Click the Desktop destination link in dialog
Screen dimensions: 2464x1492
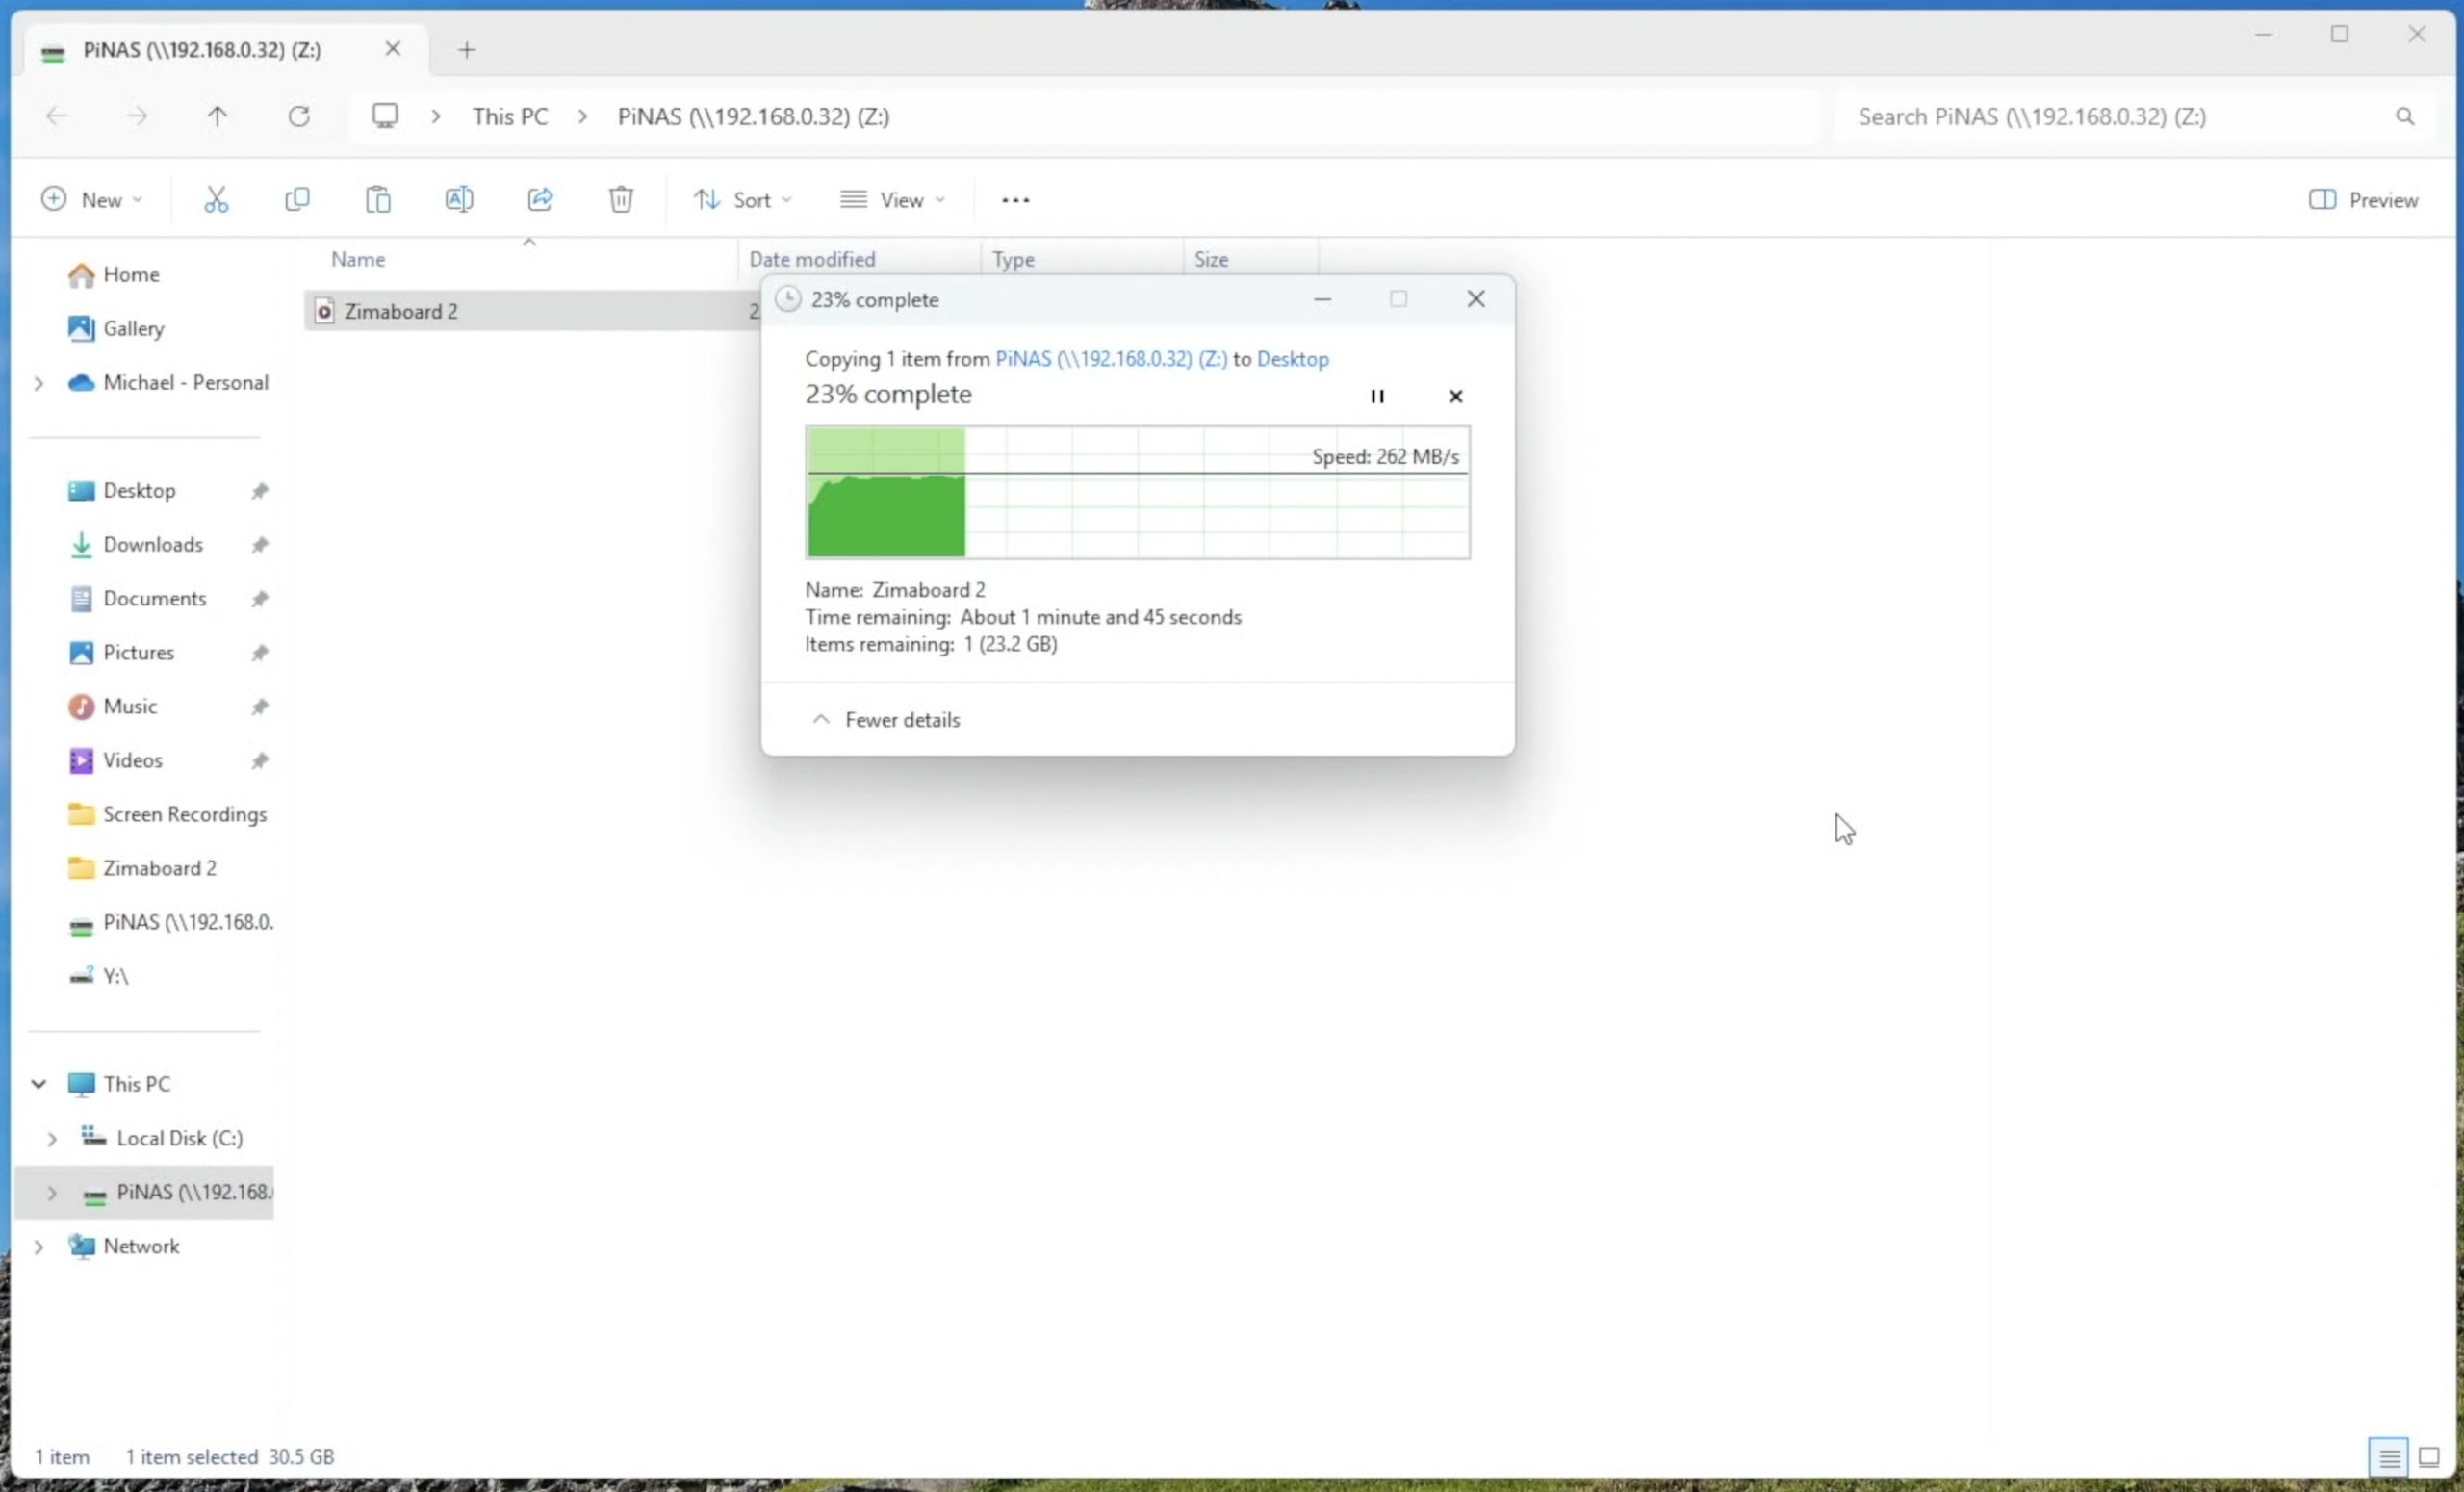coord(1292,359)
